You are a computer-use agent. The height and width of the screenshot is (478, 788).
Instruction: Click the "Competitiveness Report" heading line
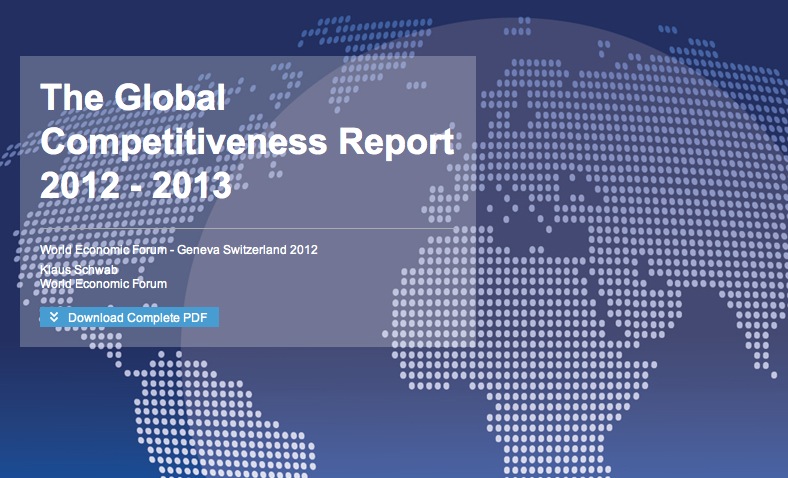click(x=247, y=142)
